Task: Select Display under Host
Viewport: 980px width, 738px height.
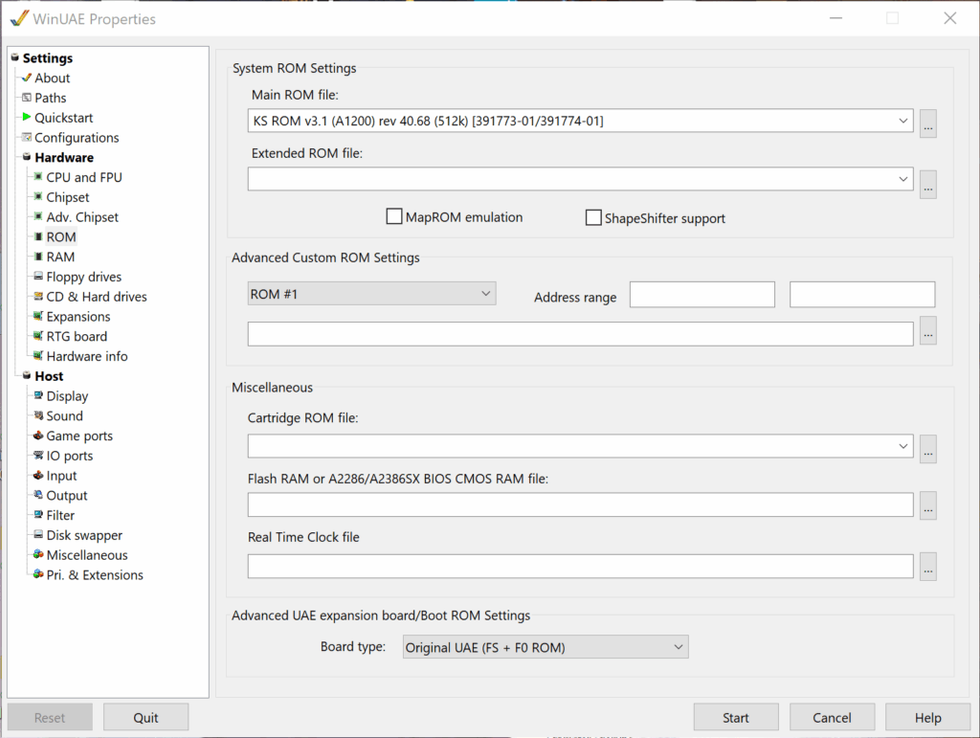Action: pos(67,396)
